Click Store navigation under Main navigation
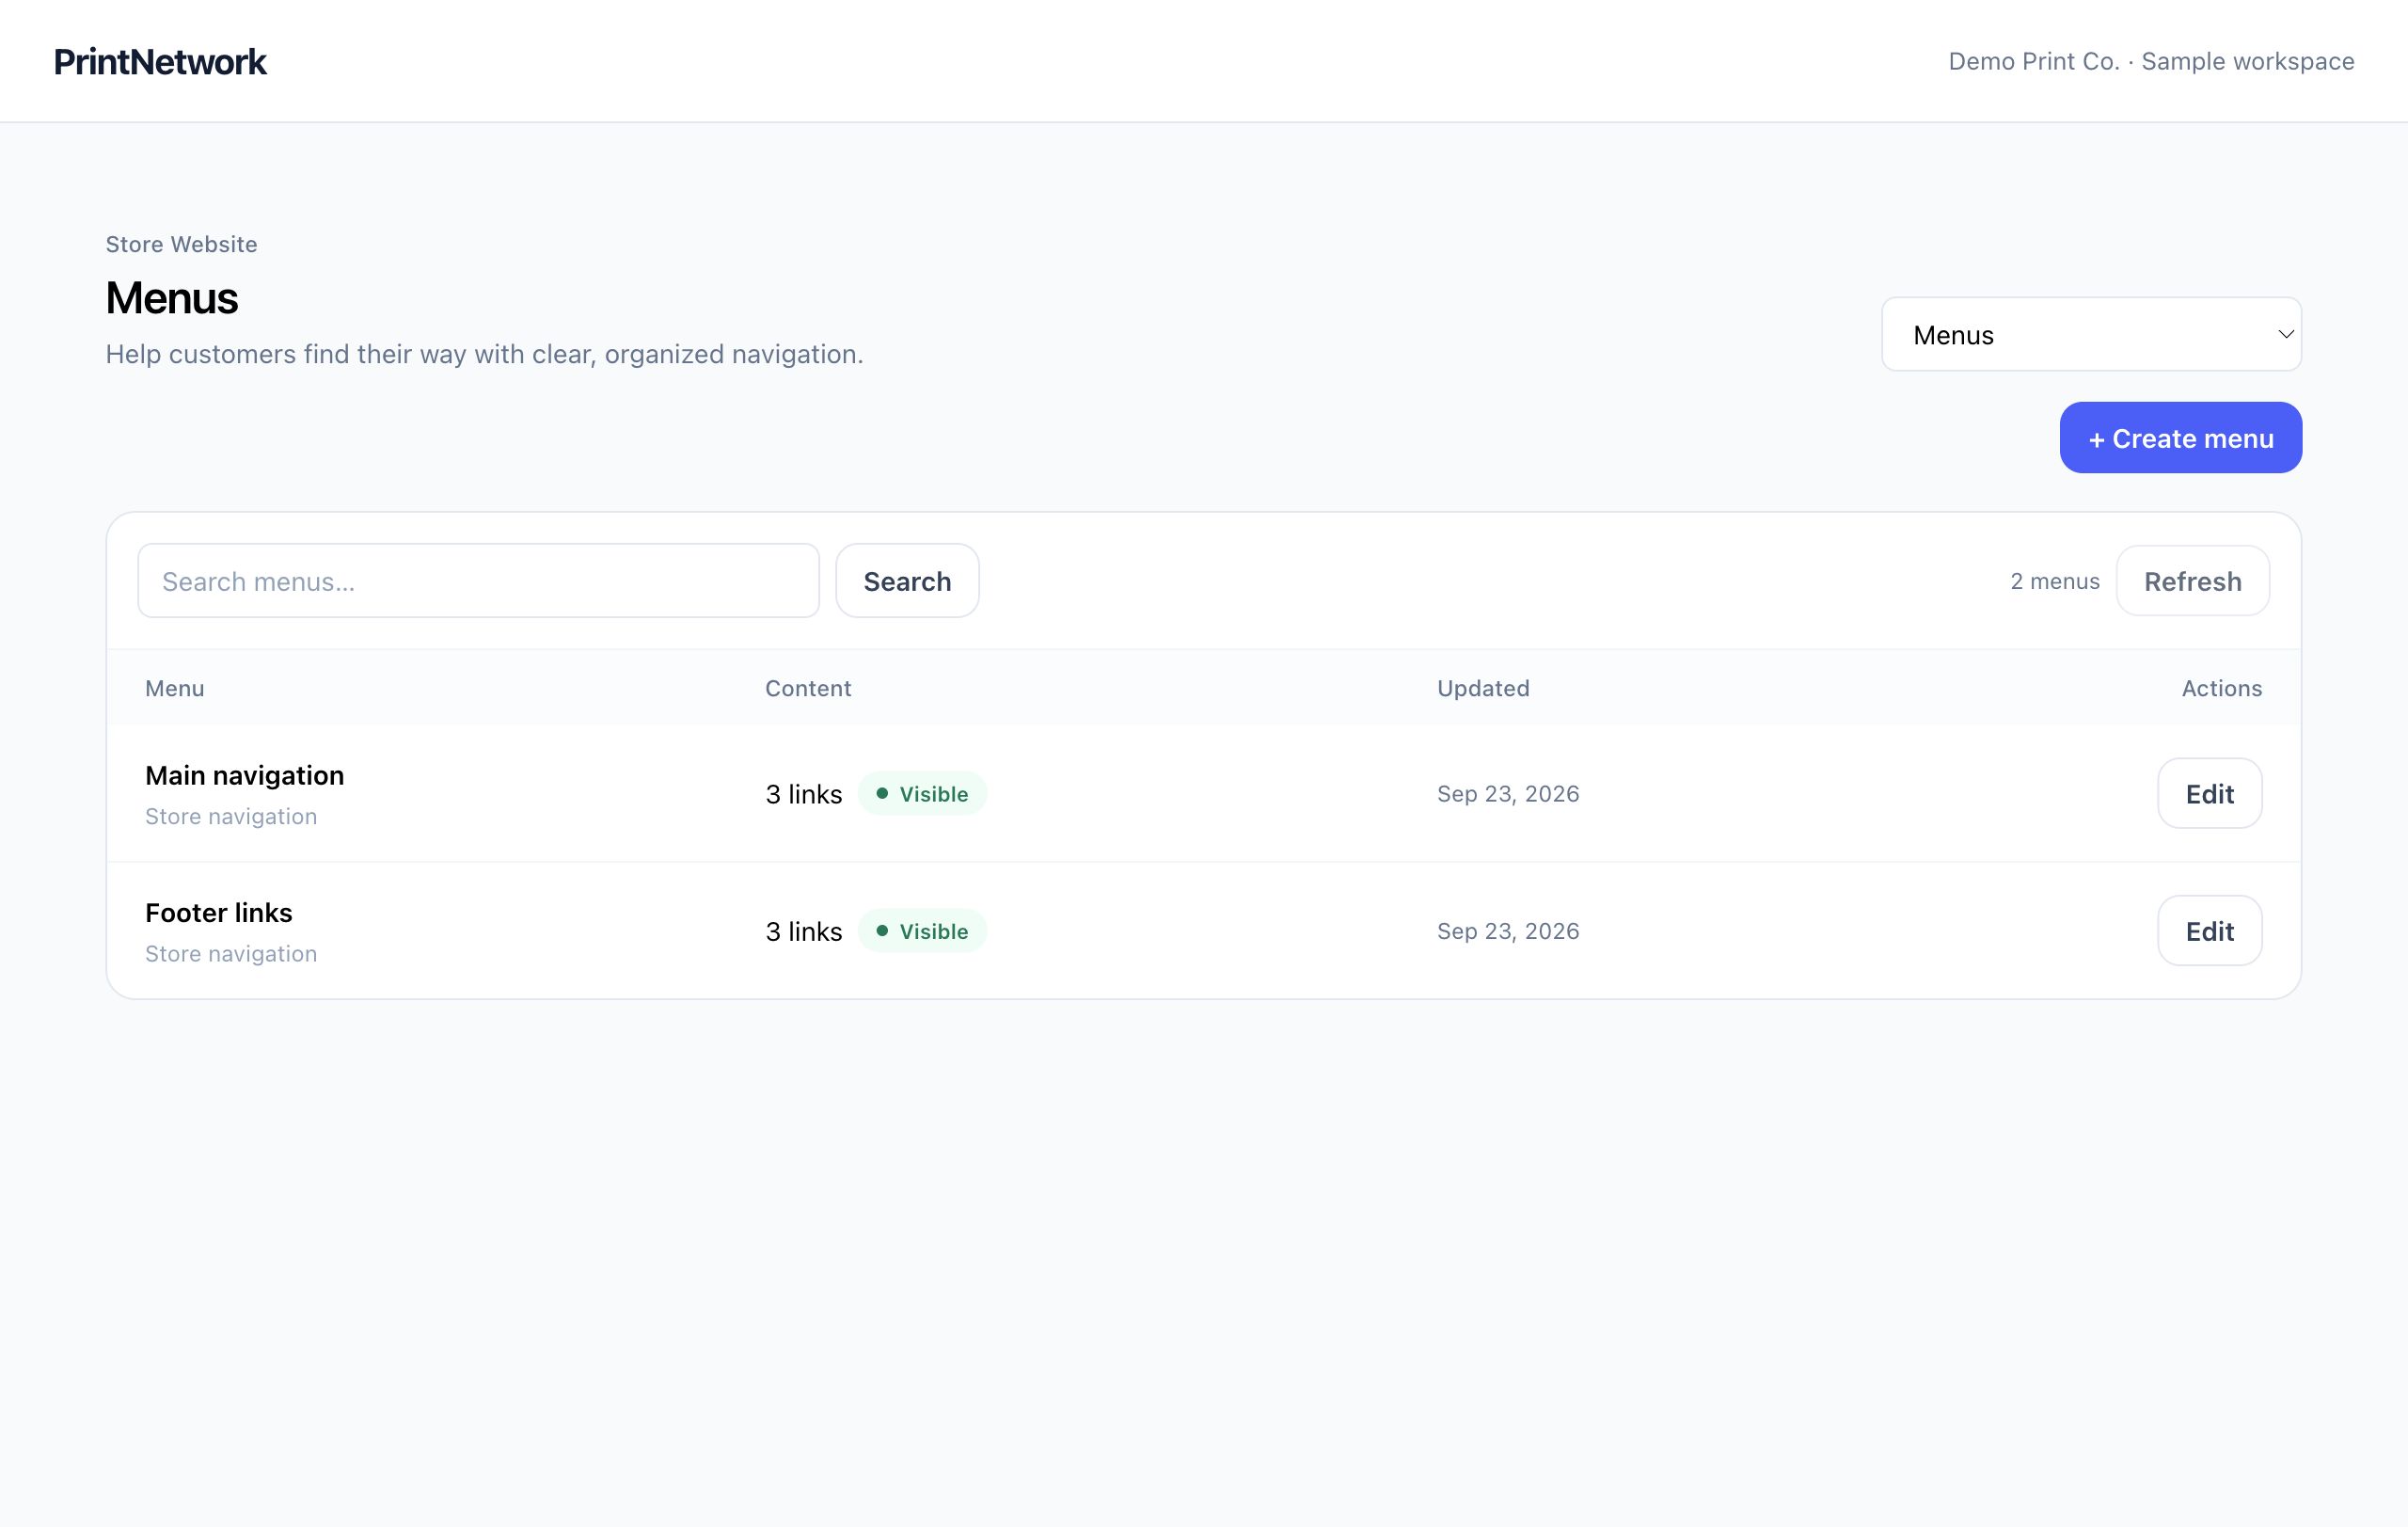Viewport: 2408px width, 1527px height. tap(231, 816)
